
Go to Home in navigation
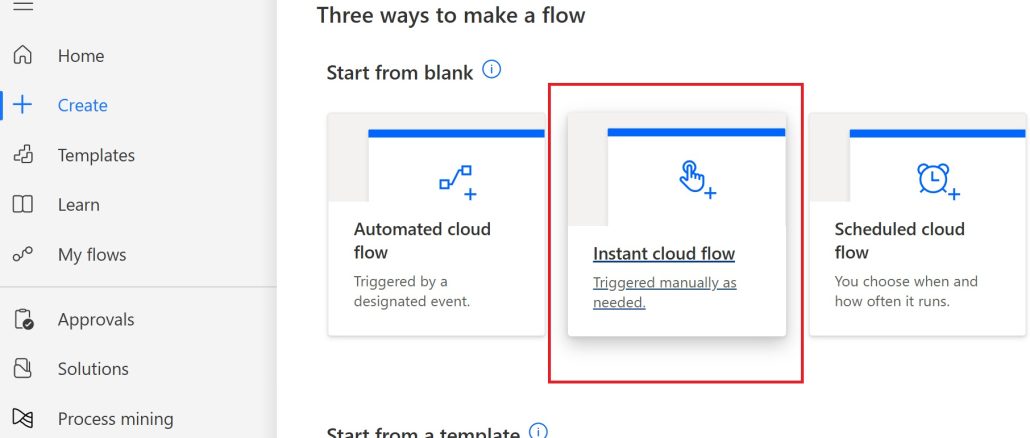coord(81,56)
